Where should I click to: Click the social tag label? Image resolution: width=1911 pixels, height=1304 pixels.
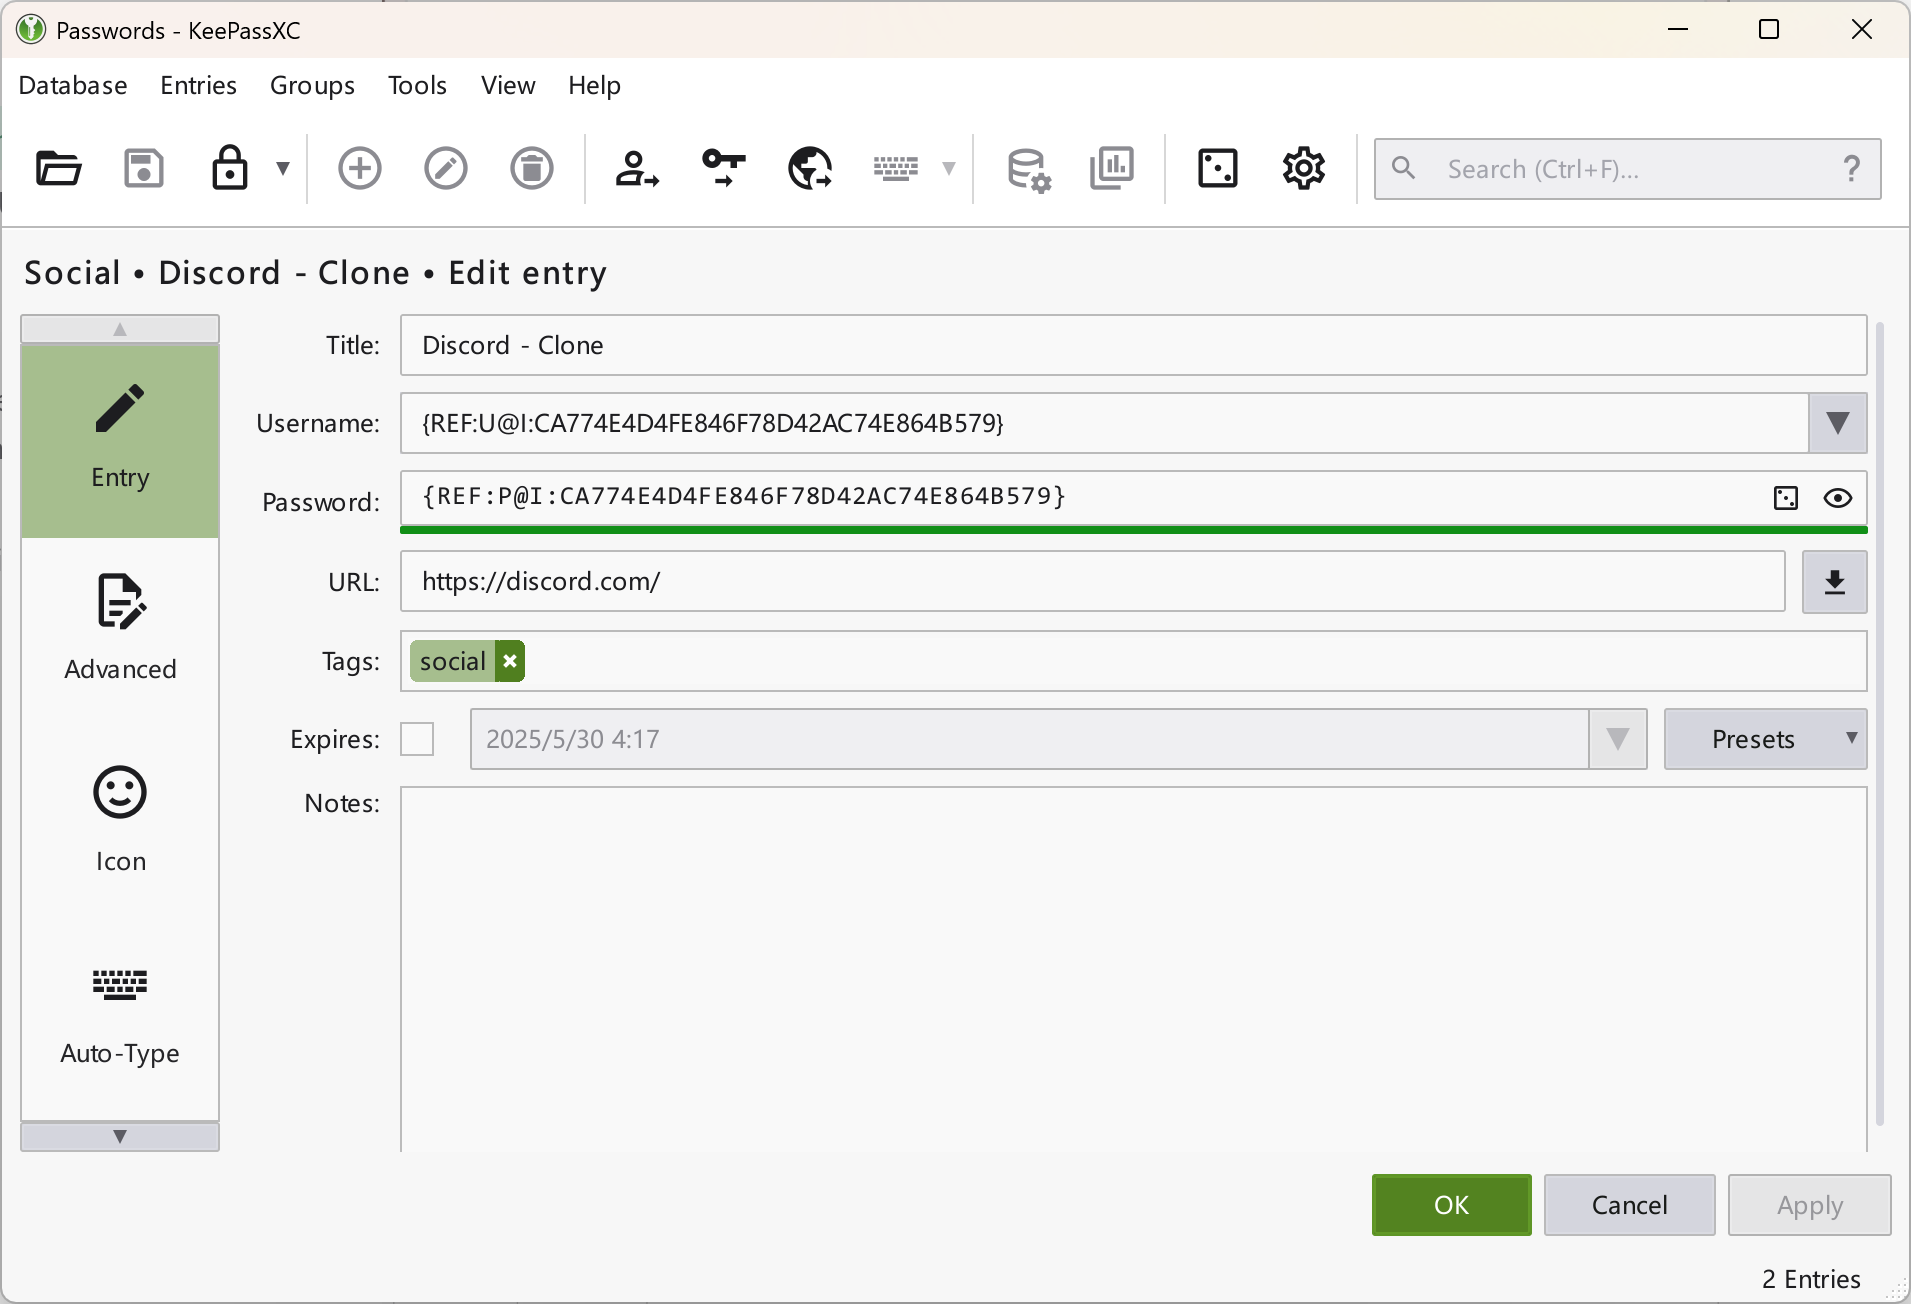(453, 661)
